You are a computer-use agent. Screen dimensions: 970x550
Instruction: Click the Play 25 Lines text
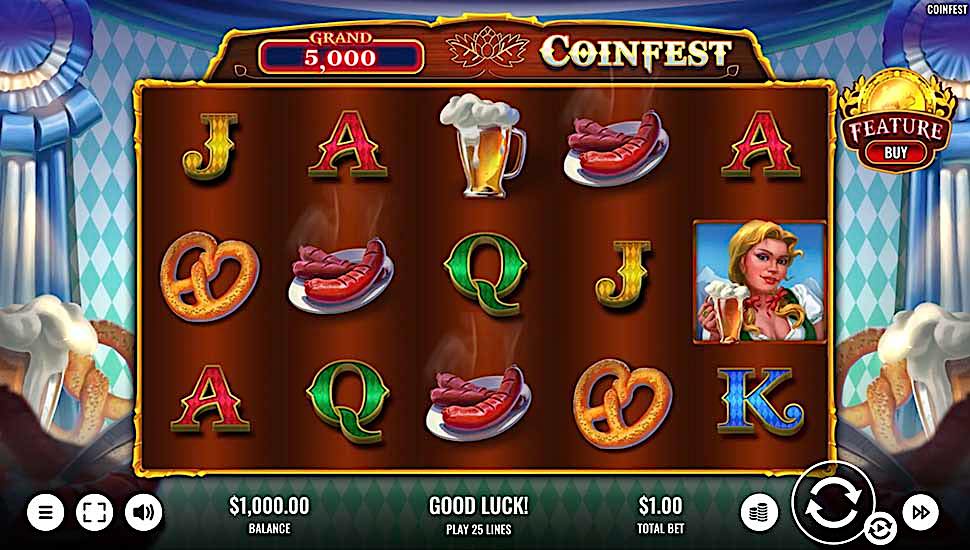click(x=478, y=530)
